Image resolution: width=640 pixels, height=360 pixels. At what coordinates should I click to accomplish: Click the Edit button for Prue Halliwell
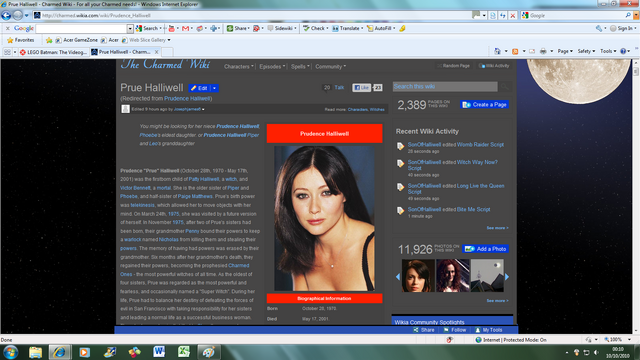pyautogui.click(x=199, y=88)
